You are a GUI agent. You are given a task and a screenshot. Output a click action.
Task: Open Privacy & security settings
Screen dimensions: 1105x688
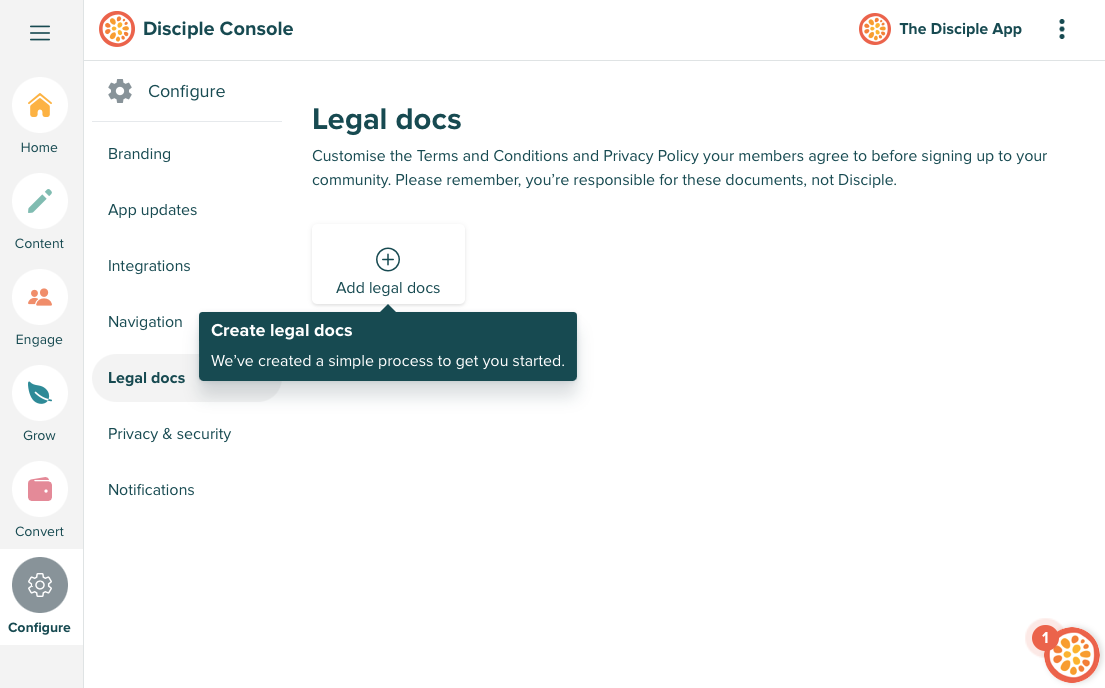(x=169, y=434)
